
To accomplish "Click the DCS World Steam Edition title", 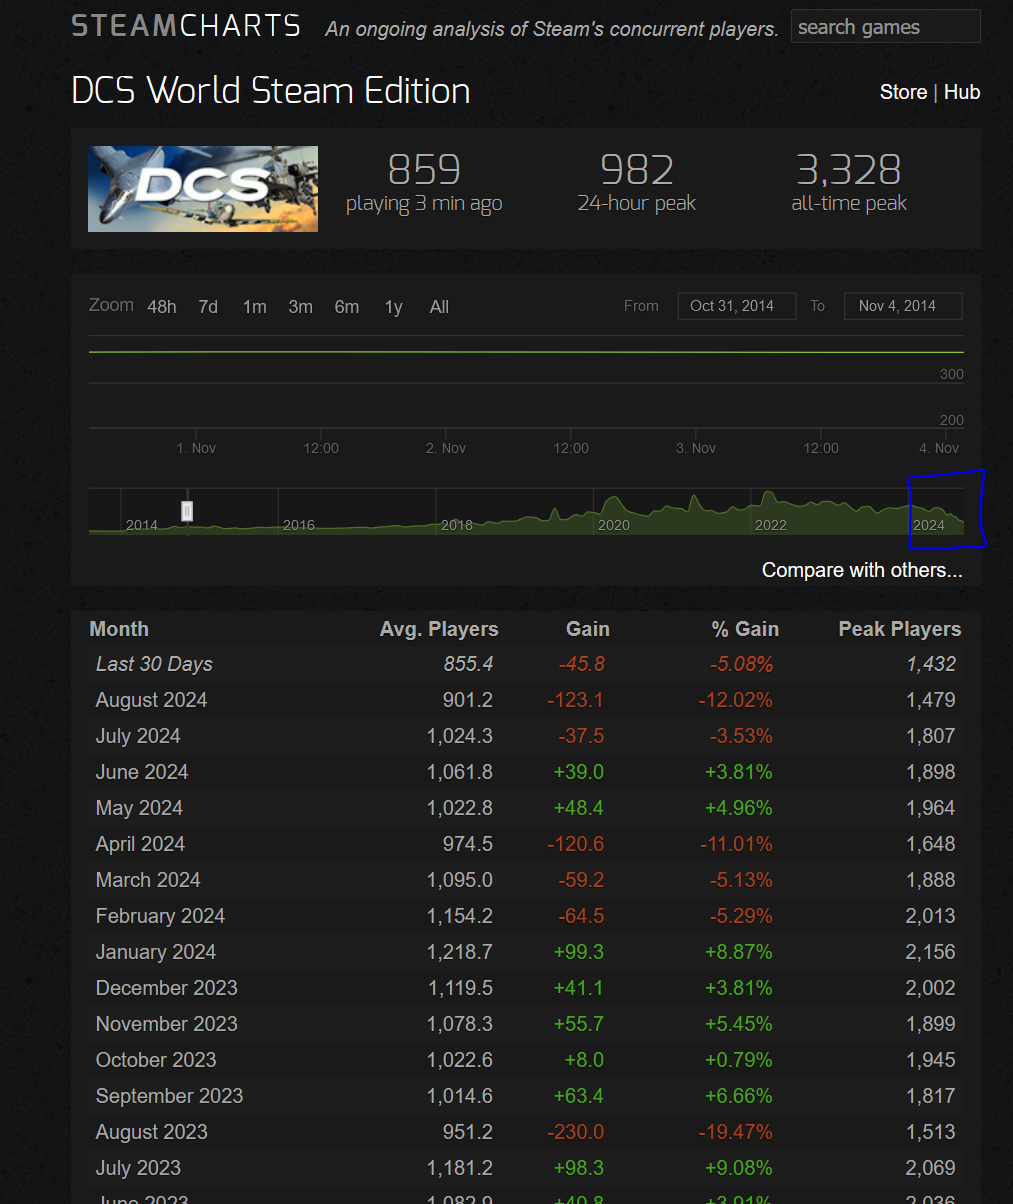I will [271, 91].
